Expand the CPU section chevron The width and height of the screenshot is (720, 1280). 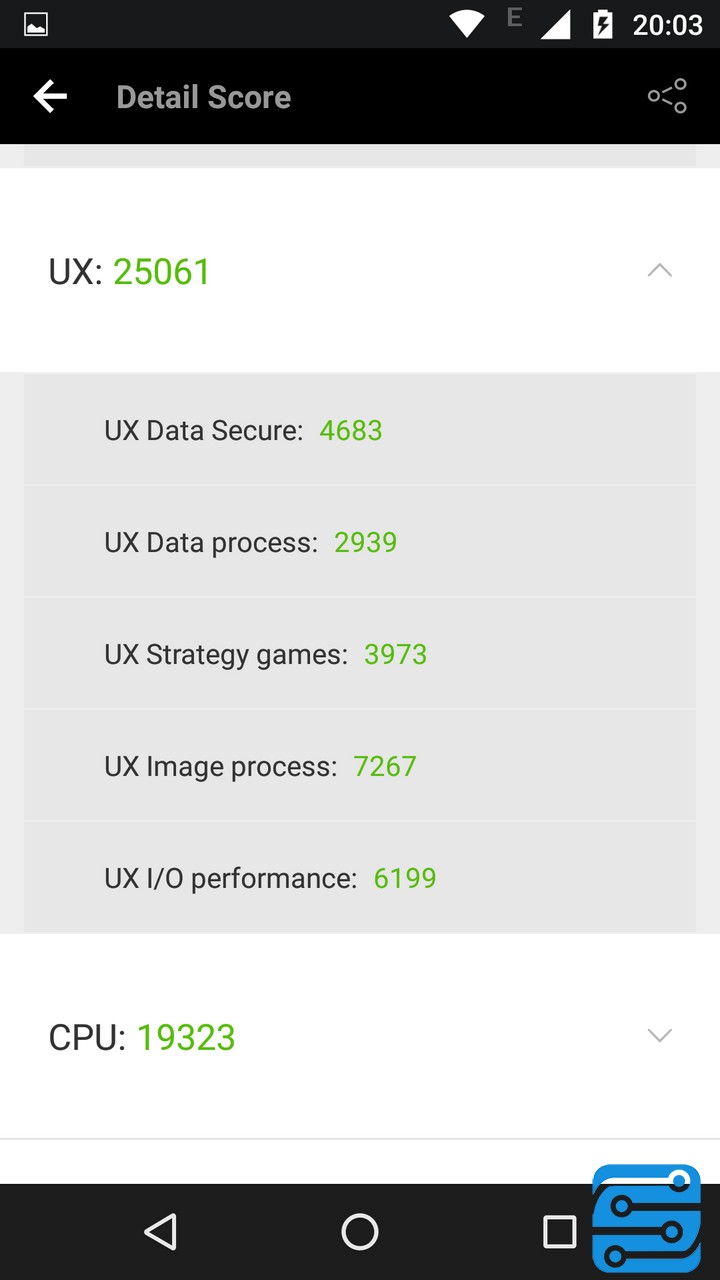[x=660, y=1035]
